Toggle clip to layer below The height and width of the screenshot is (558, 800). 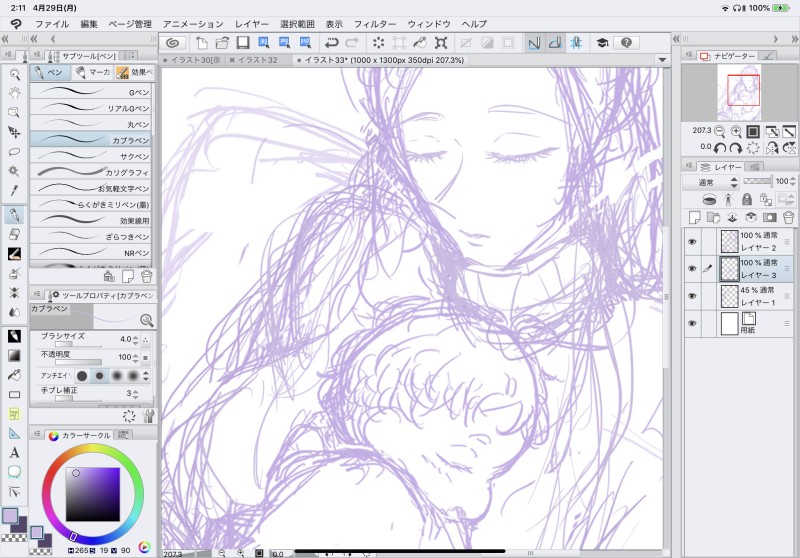tap(709, 199)
